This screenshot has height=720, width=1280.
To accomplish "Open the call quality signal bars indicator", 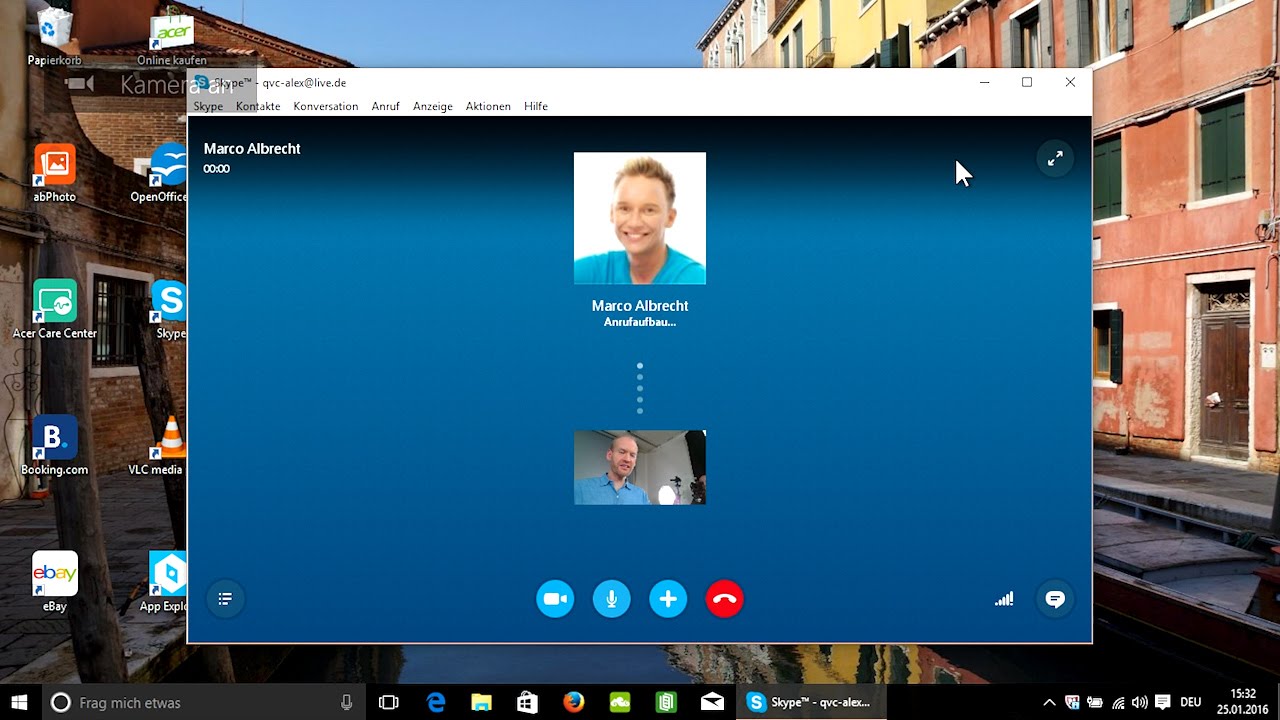I will point(1004,599).
